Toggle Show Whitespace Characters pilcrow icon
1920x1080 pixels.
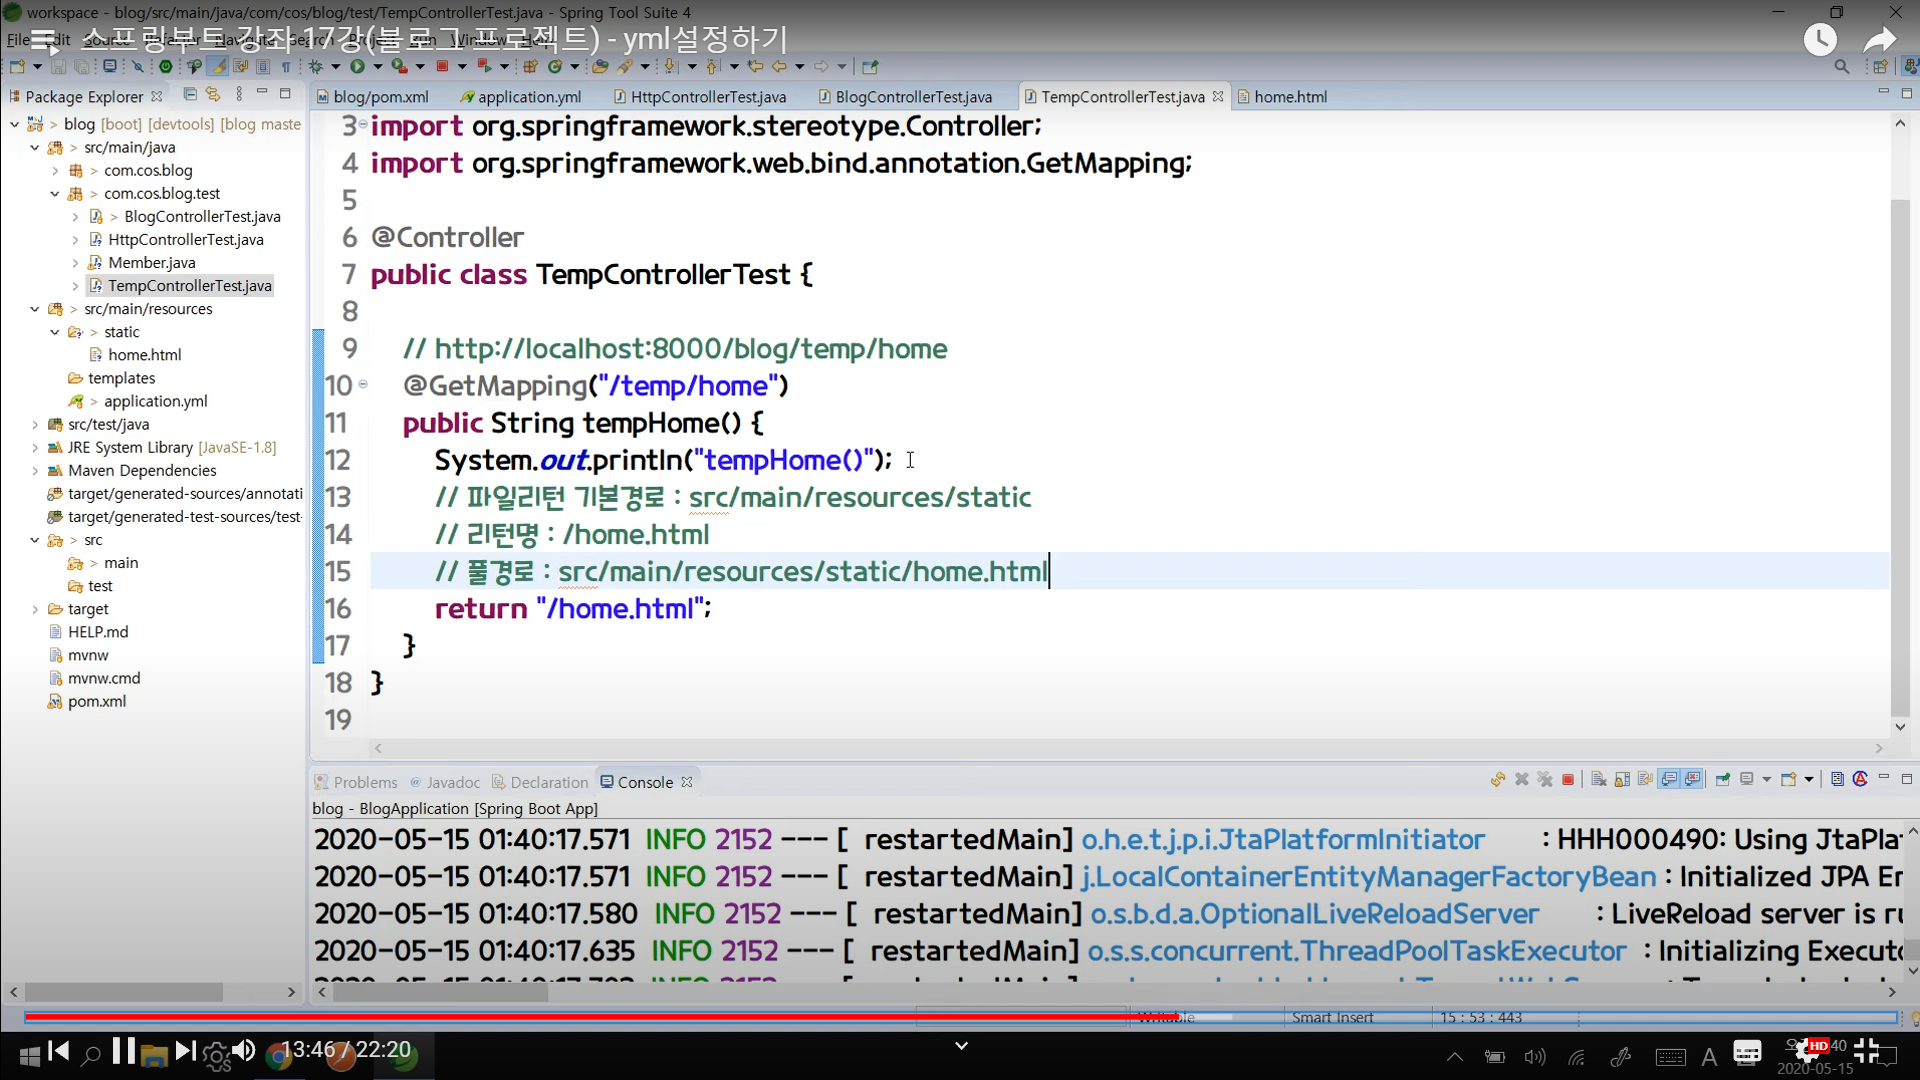286,66
